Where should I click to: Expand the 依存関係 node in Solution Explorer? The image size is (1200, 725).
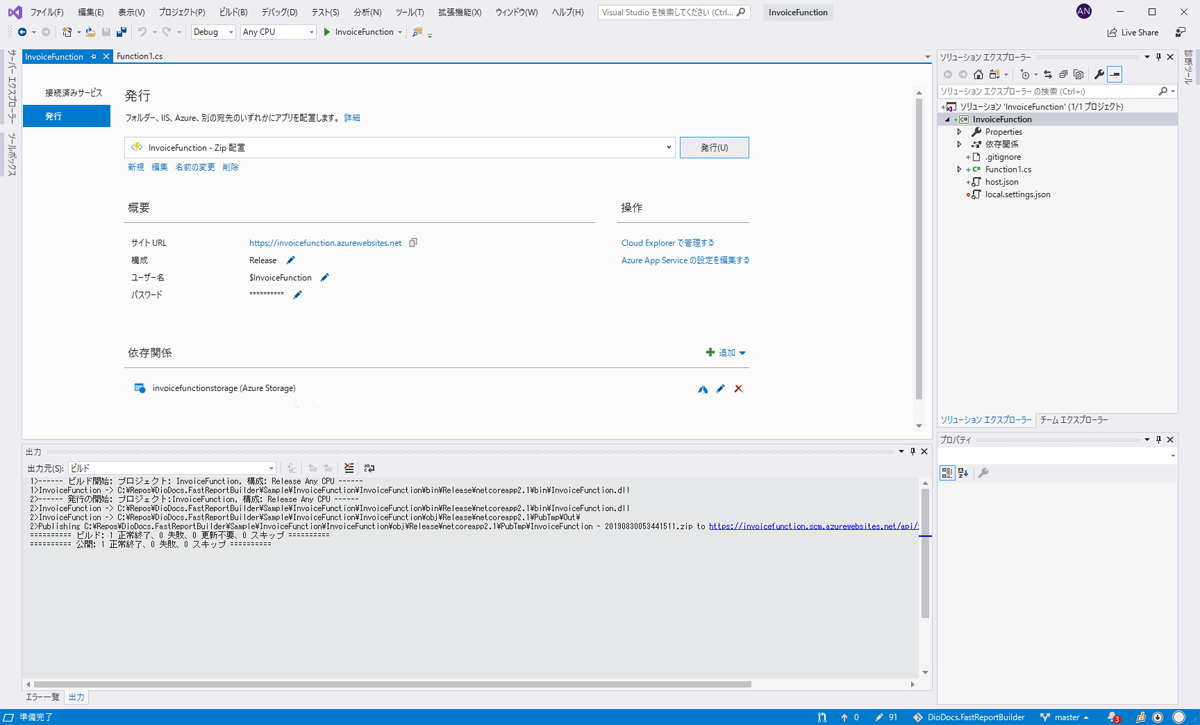959,144
